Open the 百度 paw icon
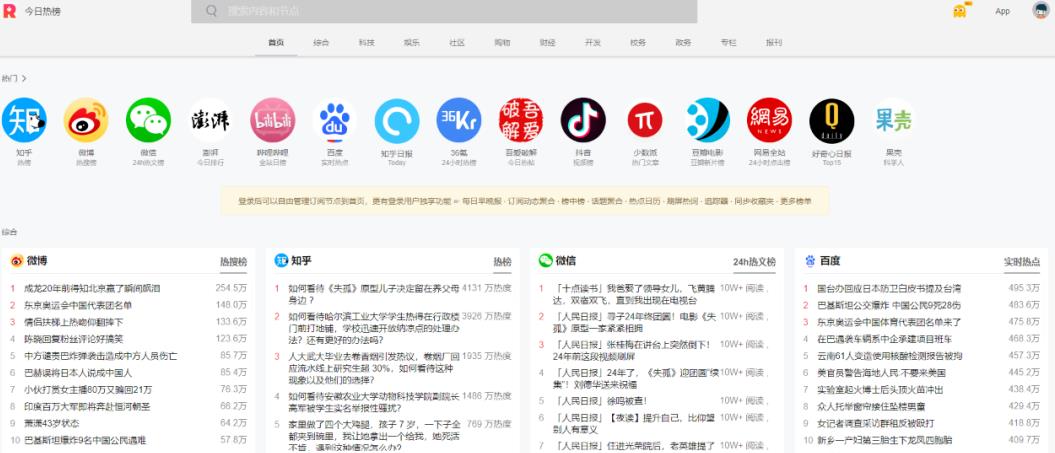The image size is (1055, 453). [x=334, y=120]
